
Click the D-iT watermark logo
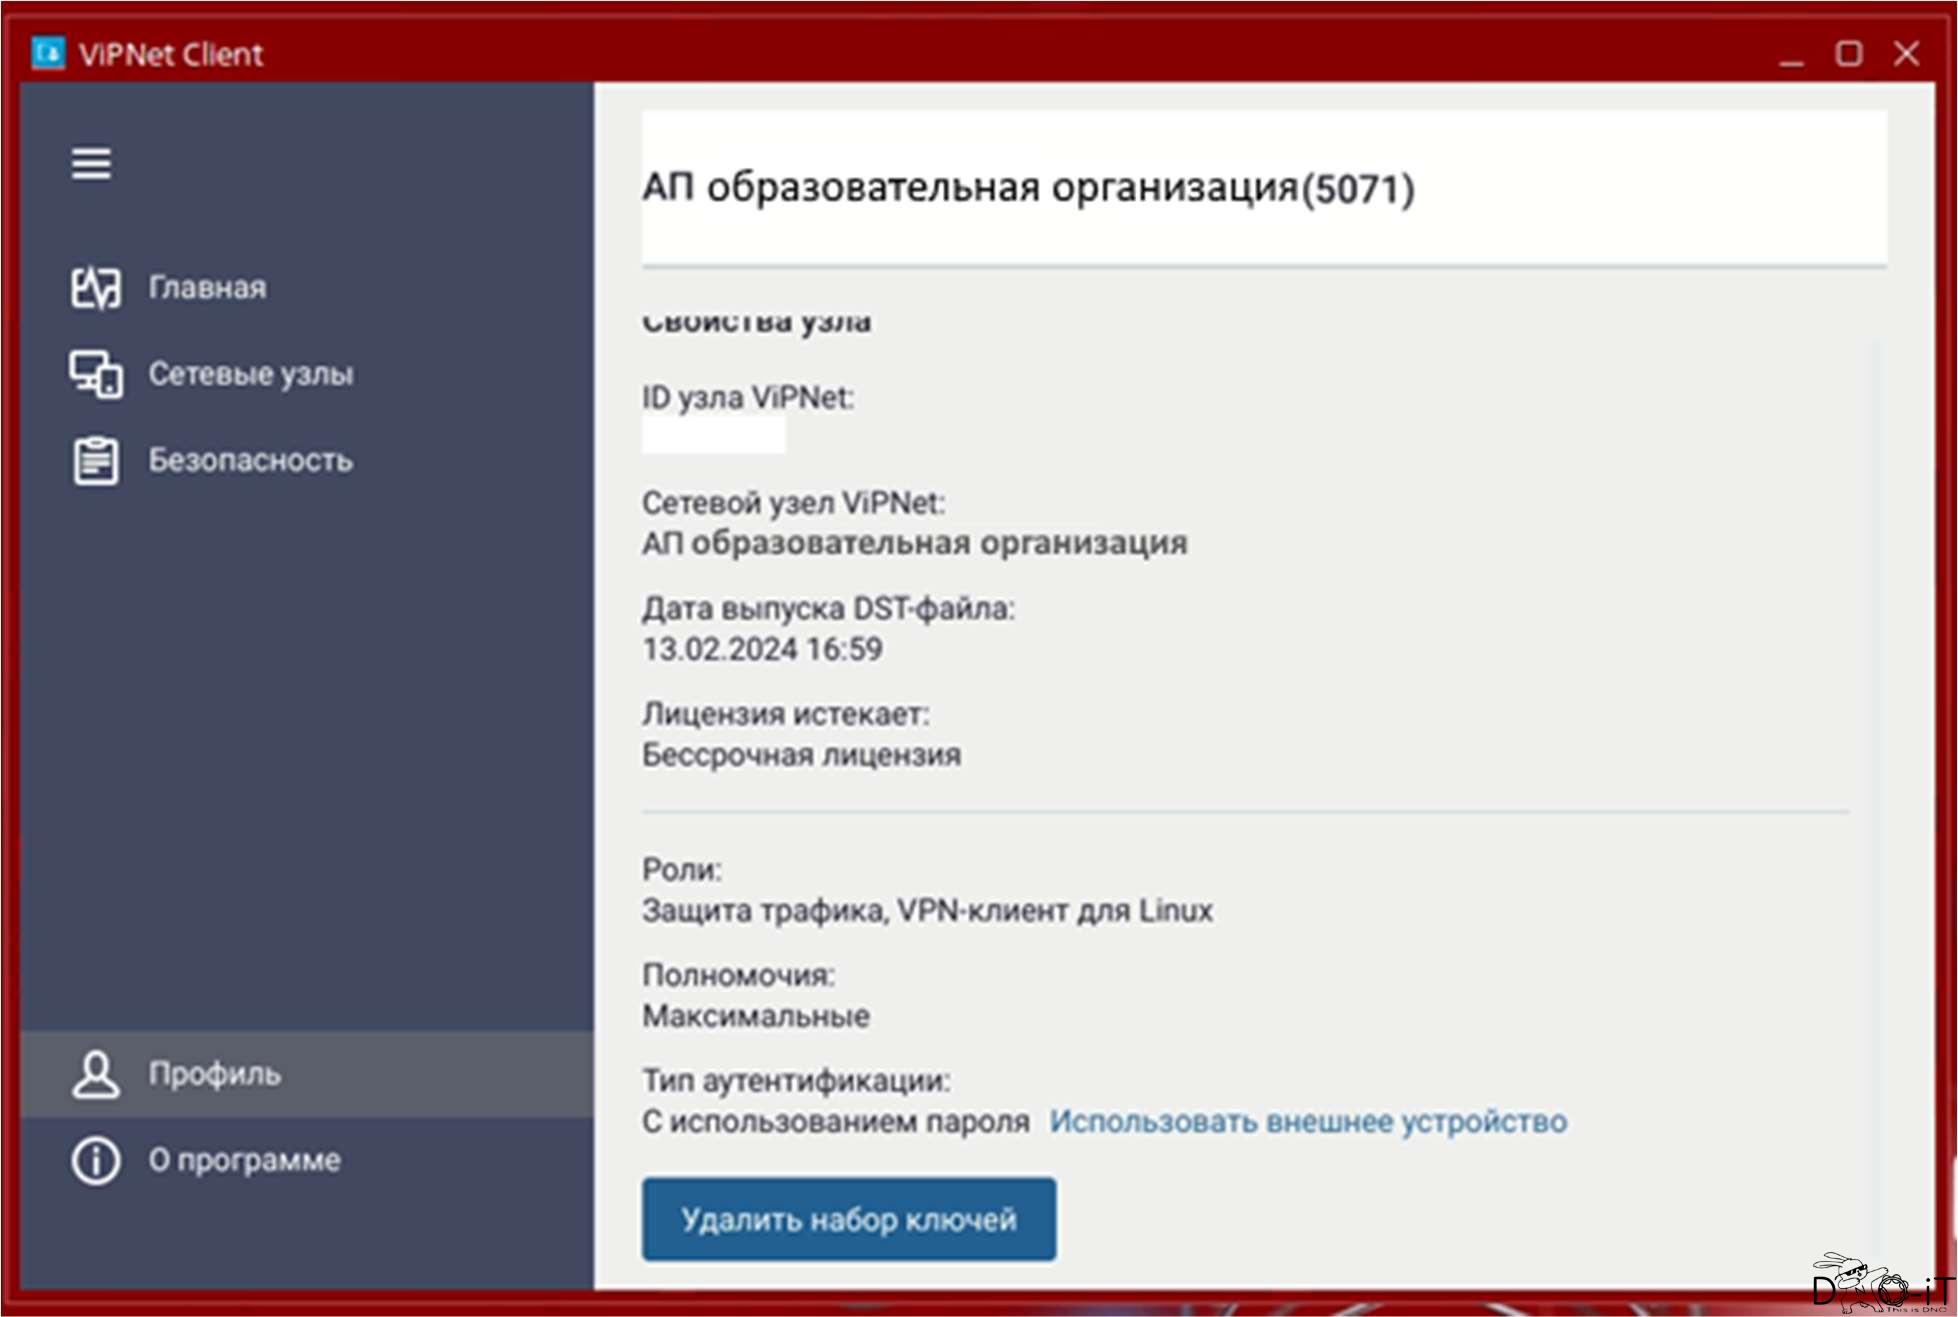coord(1880,1284)
